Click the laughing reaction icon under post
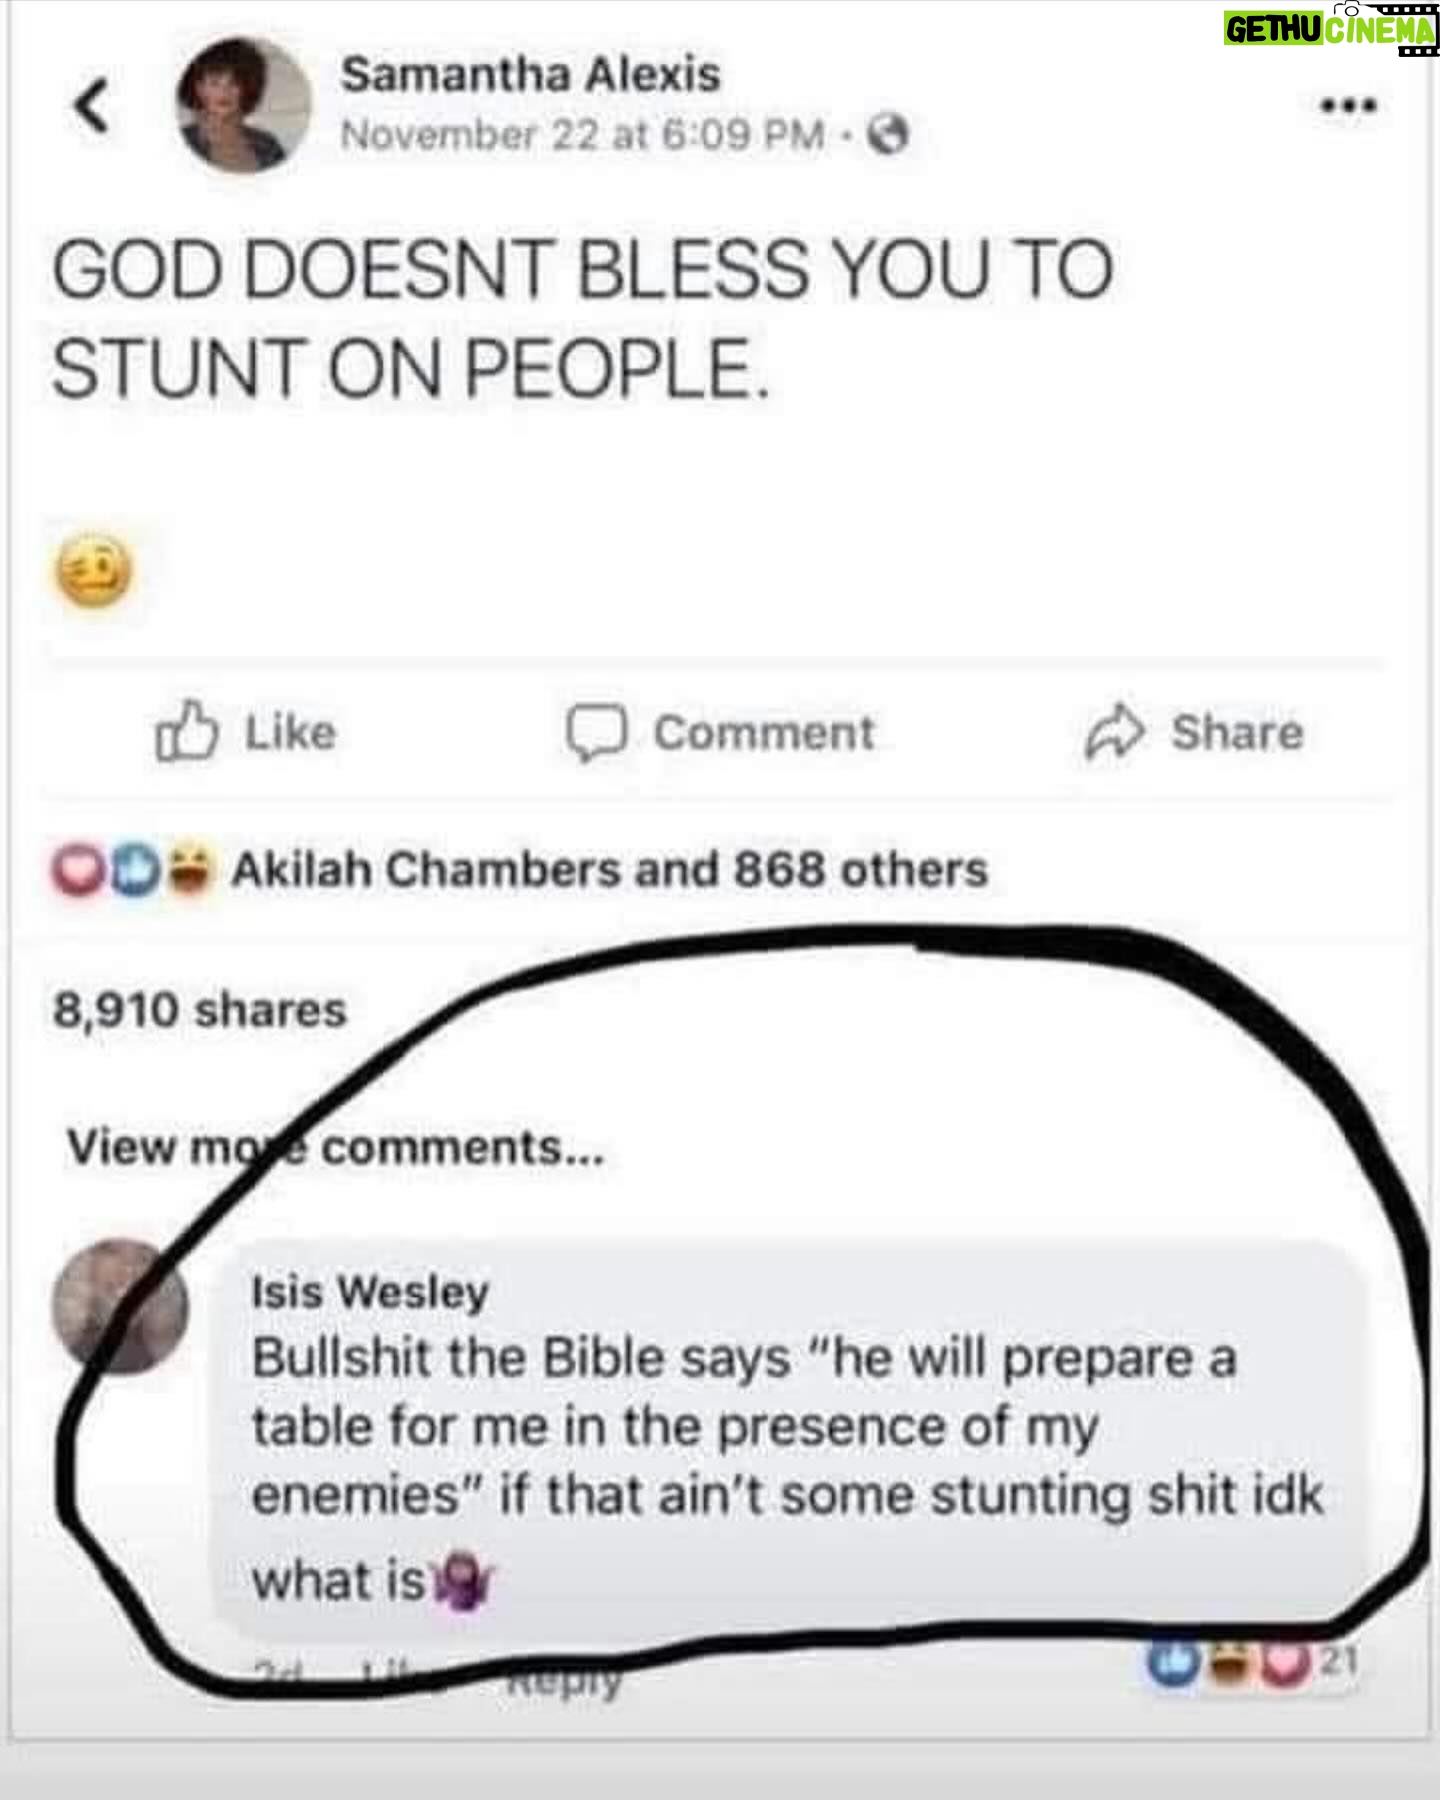Image resolution: width=1440 pixels, height=1800 pixels. 191,870
